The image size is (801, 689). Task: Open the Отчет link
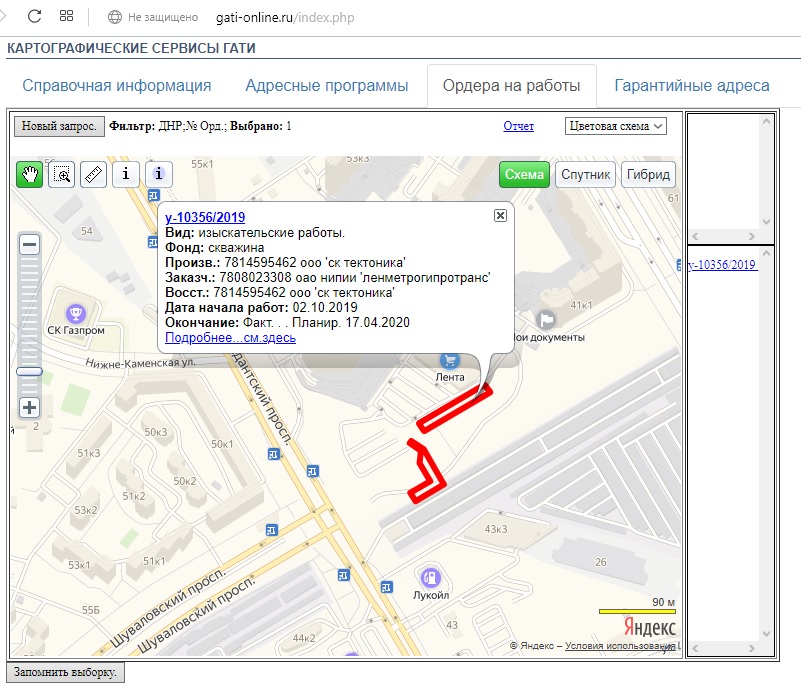point(518,126)
